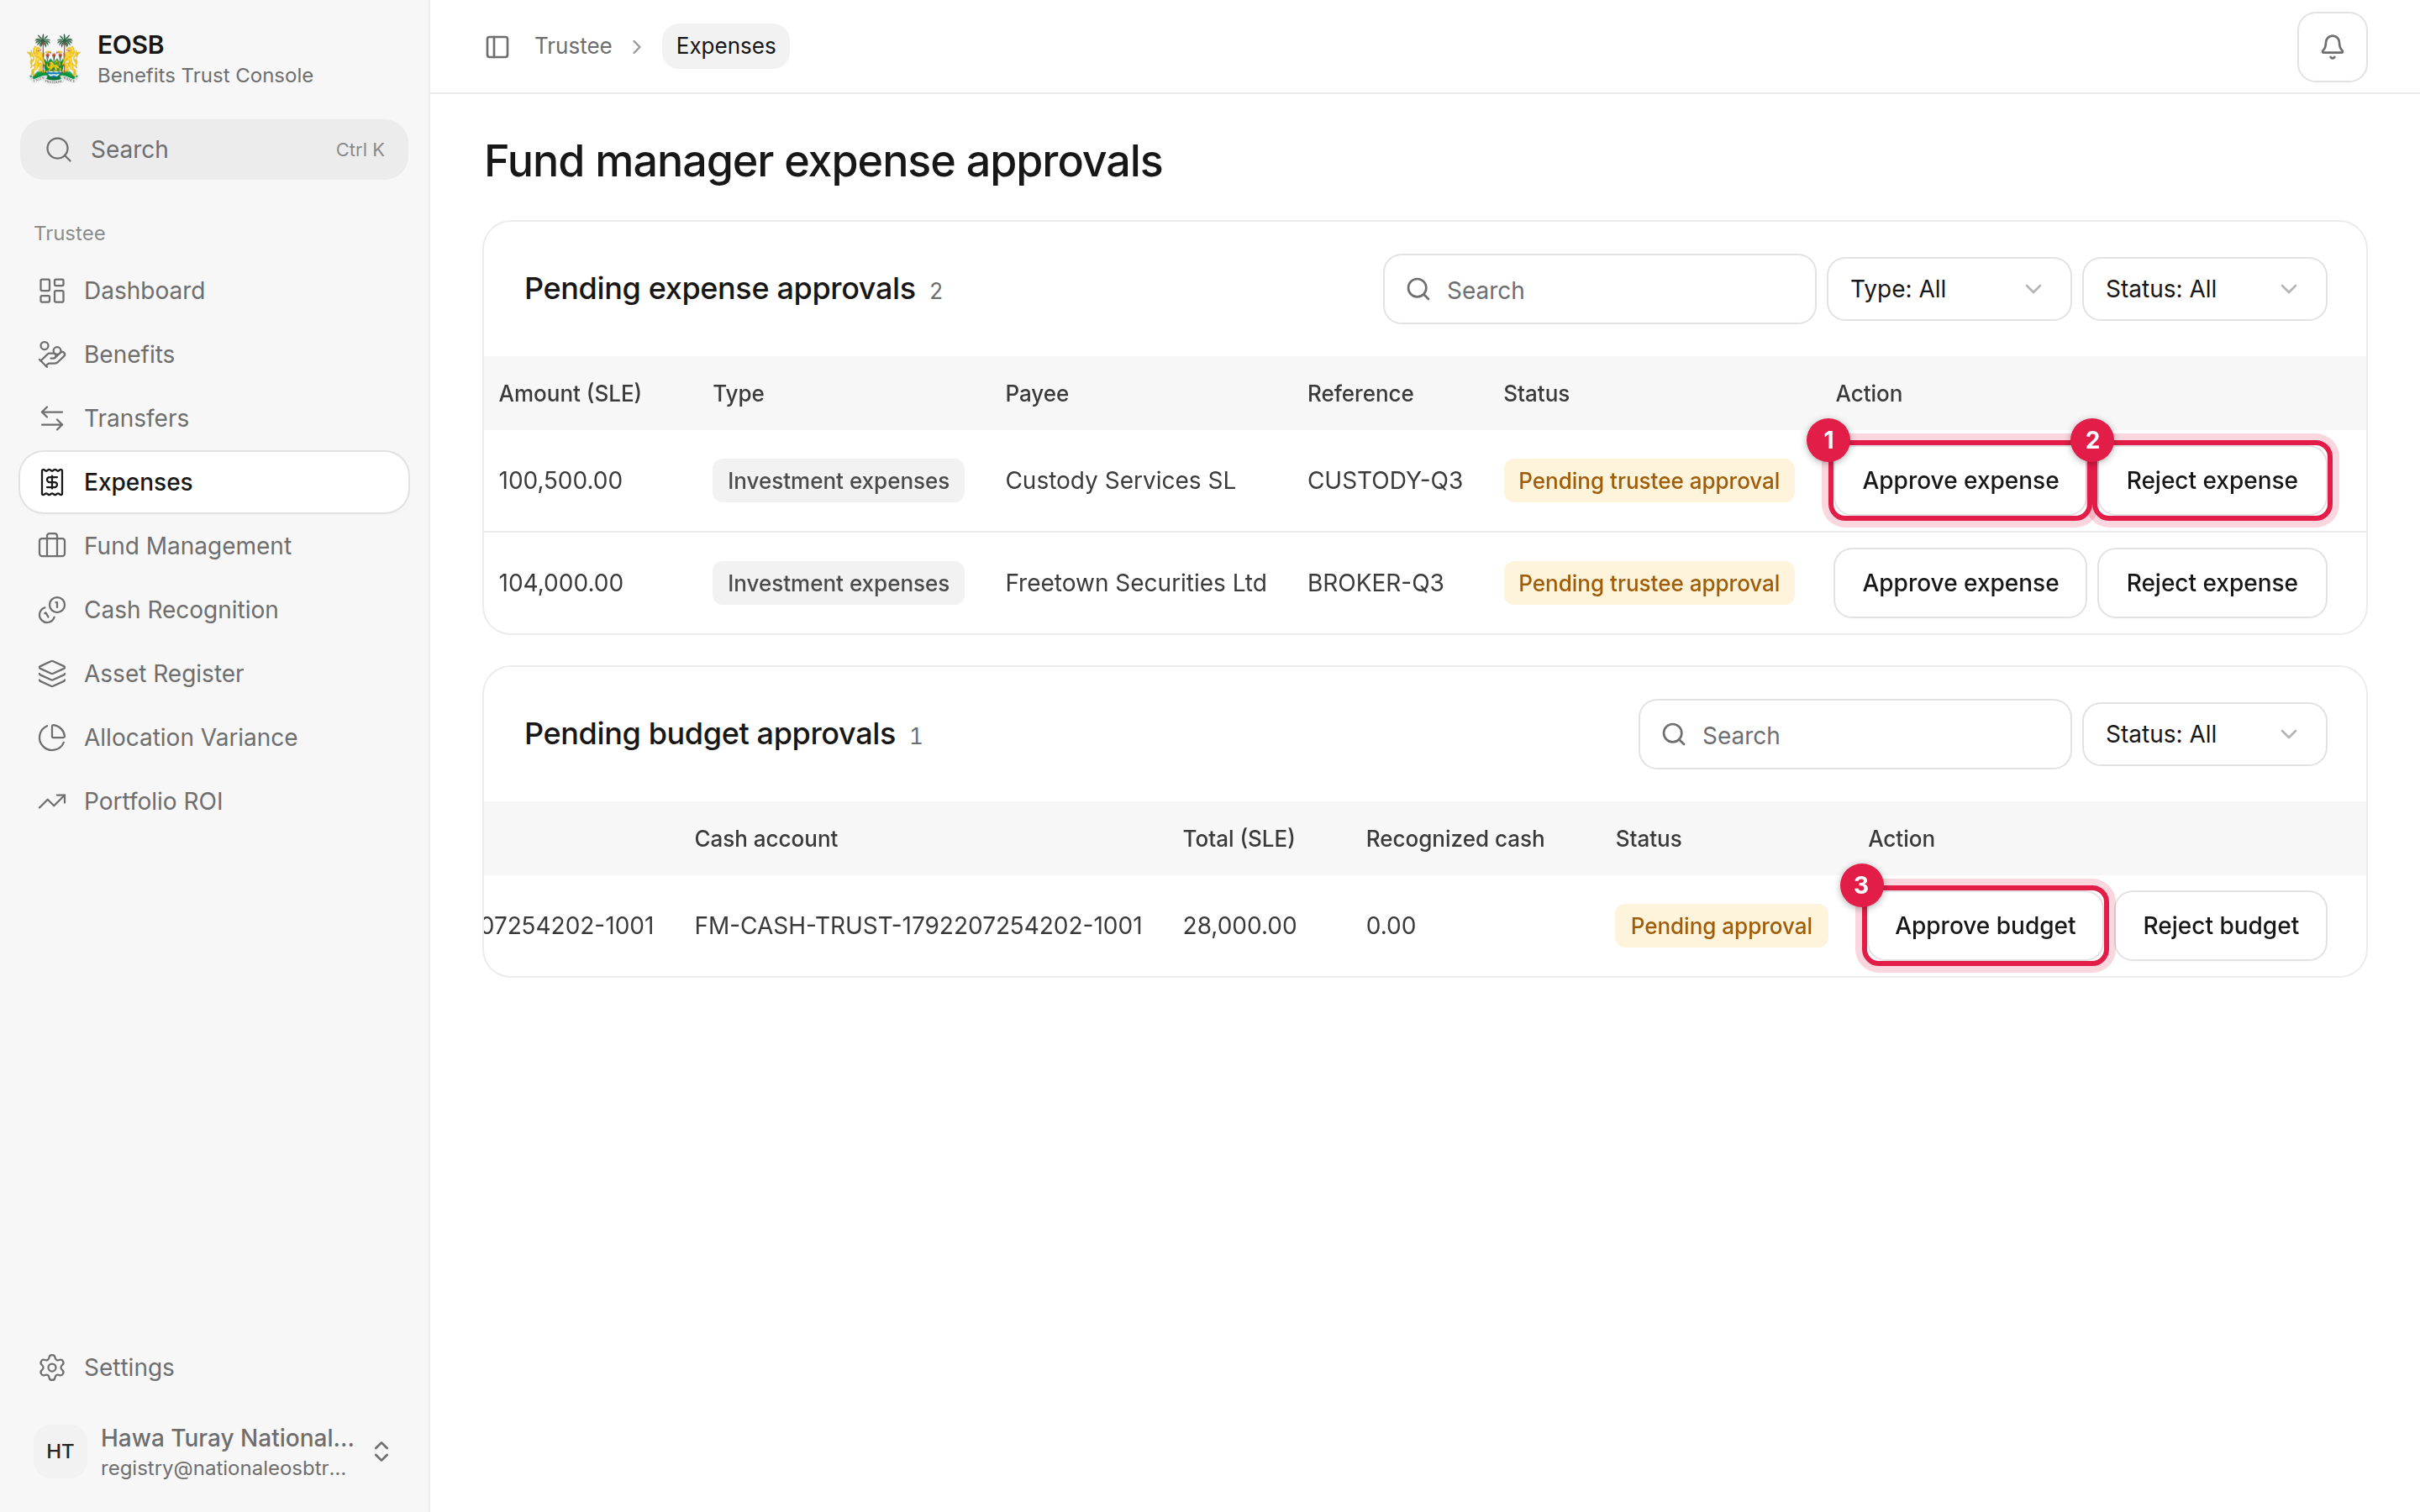Screen dimensions: 2420x1512
Task: Click the Fund Management briefcase icon
Action: click(52, 546)
